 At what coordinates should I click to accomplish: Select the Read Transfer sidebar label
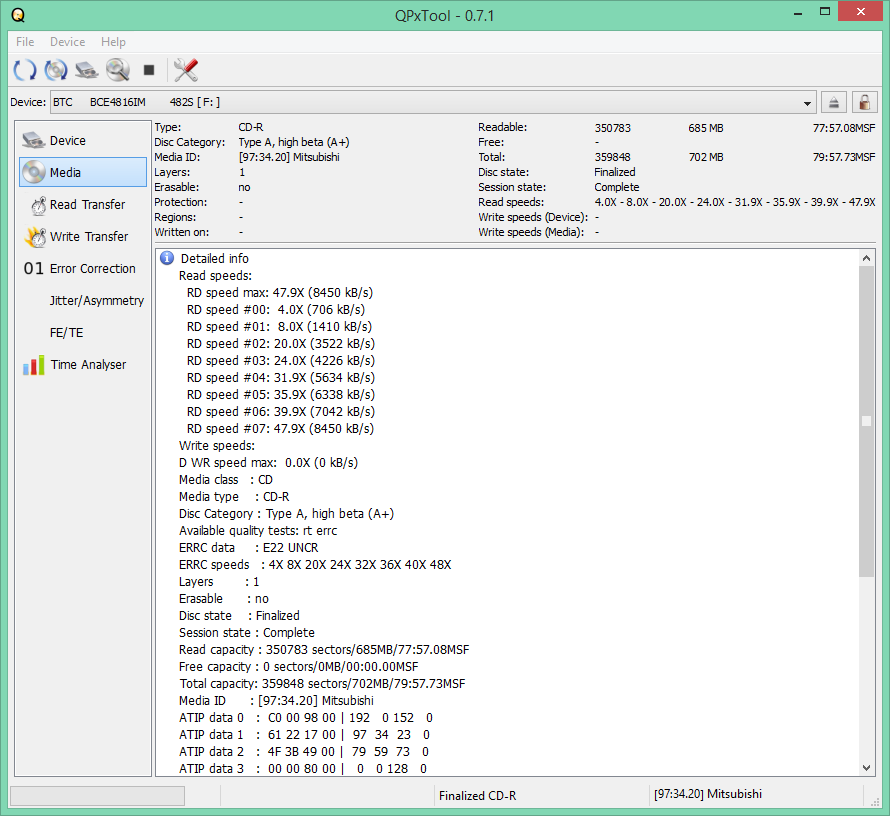[87, 204]
